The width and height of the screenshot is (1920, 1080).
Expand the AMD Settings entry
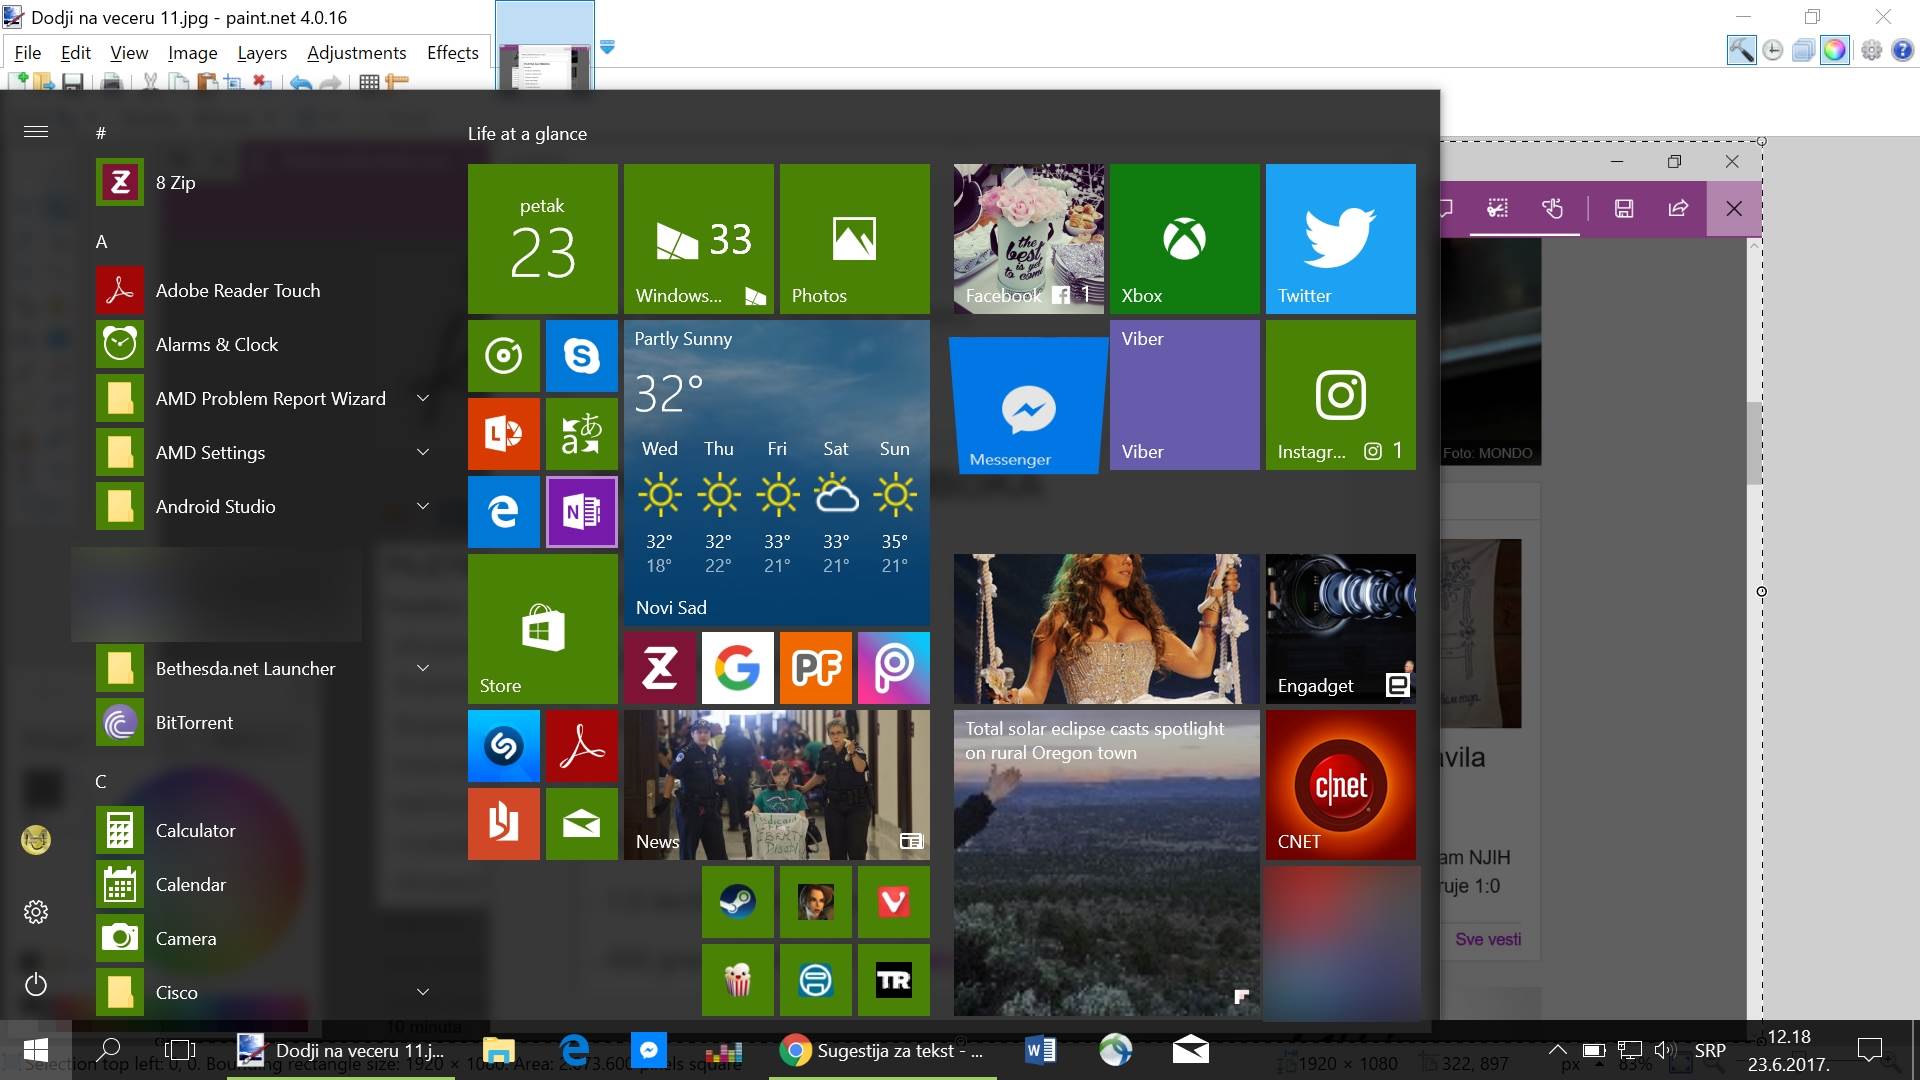[422, 452]
